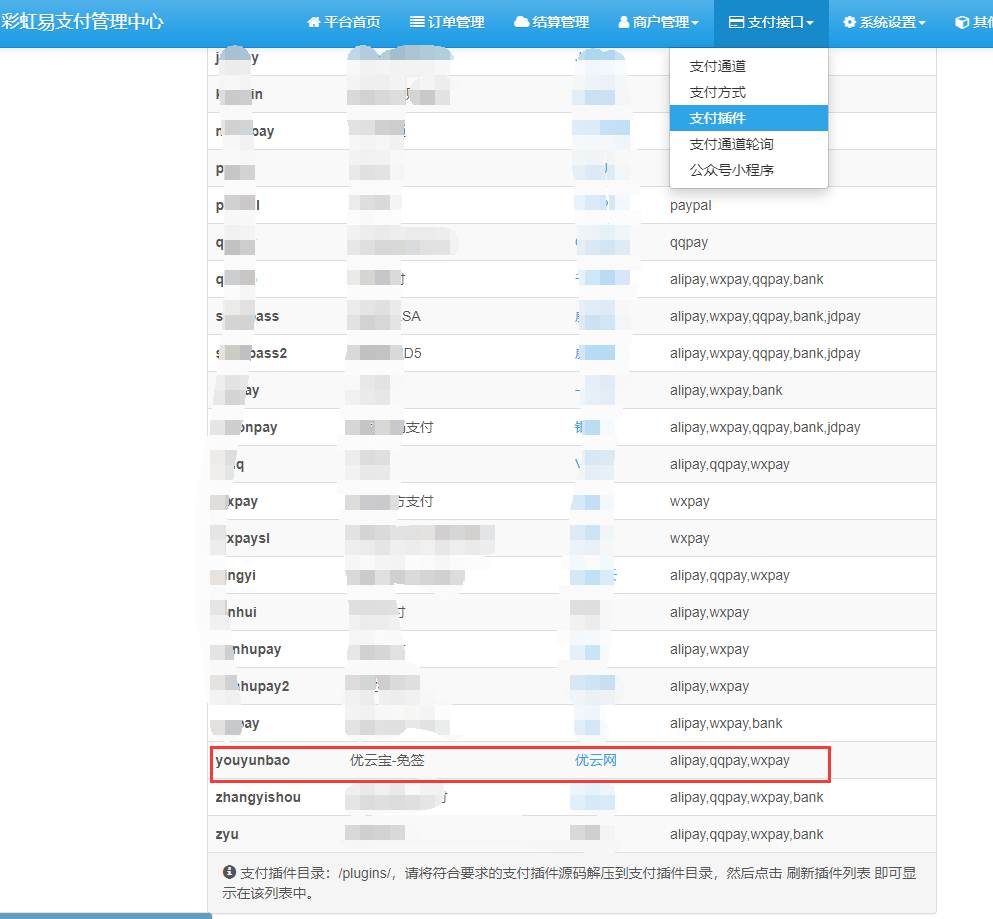
Task: Click the home icon beside 平台首页
Action: pyautogui.click(x=314, y=22)
